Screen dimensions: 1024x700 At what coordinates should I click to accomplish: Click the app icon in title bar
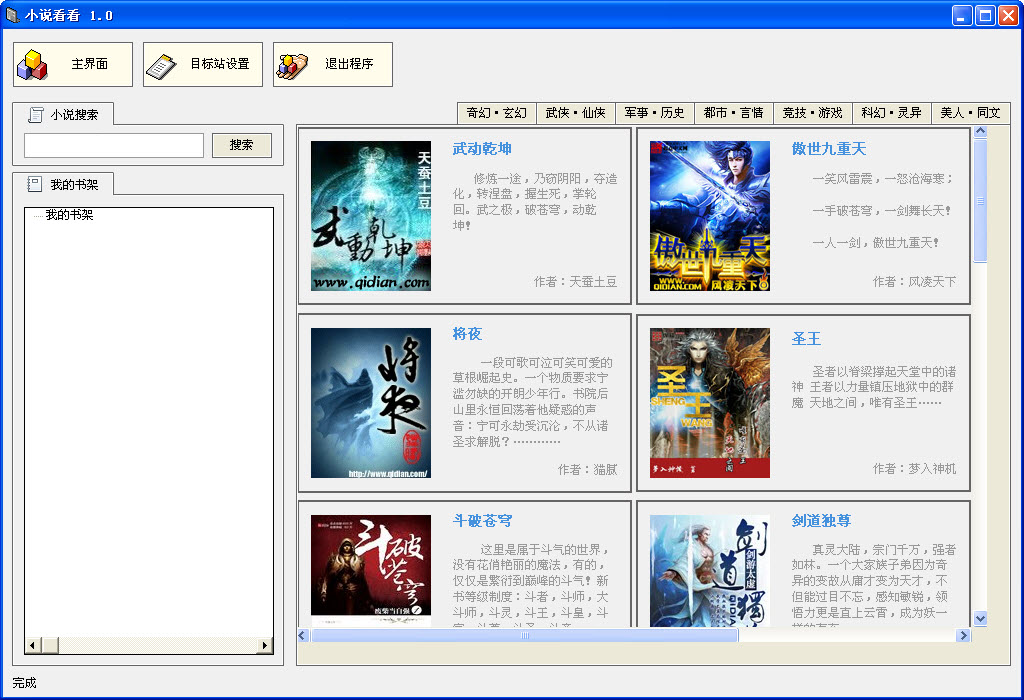[12, 14]
